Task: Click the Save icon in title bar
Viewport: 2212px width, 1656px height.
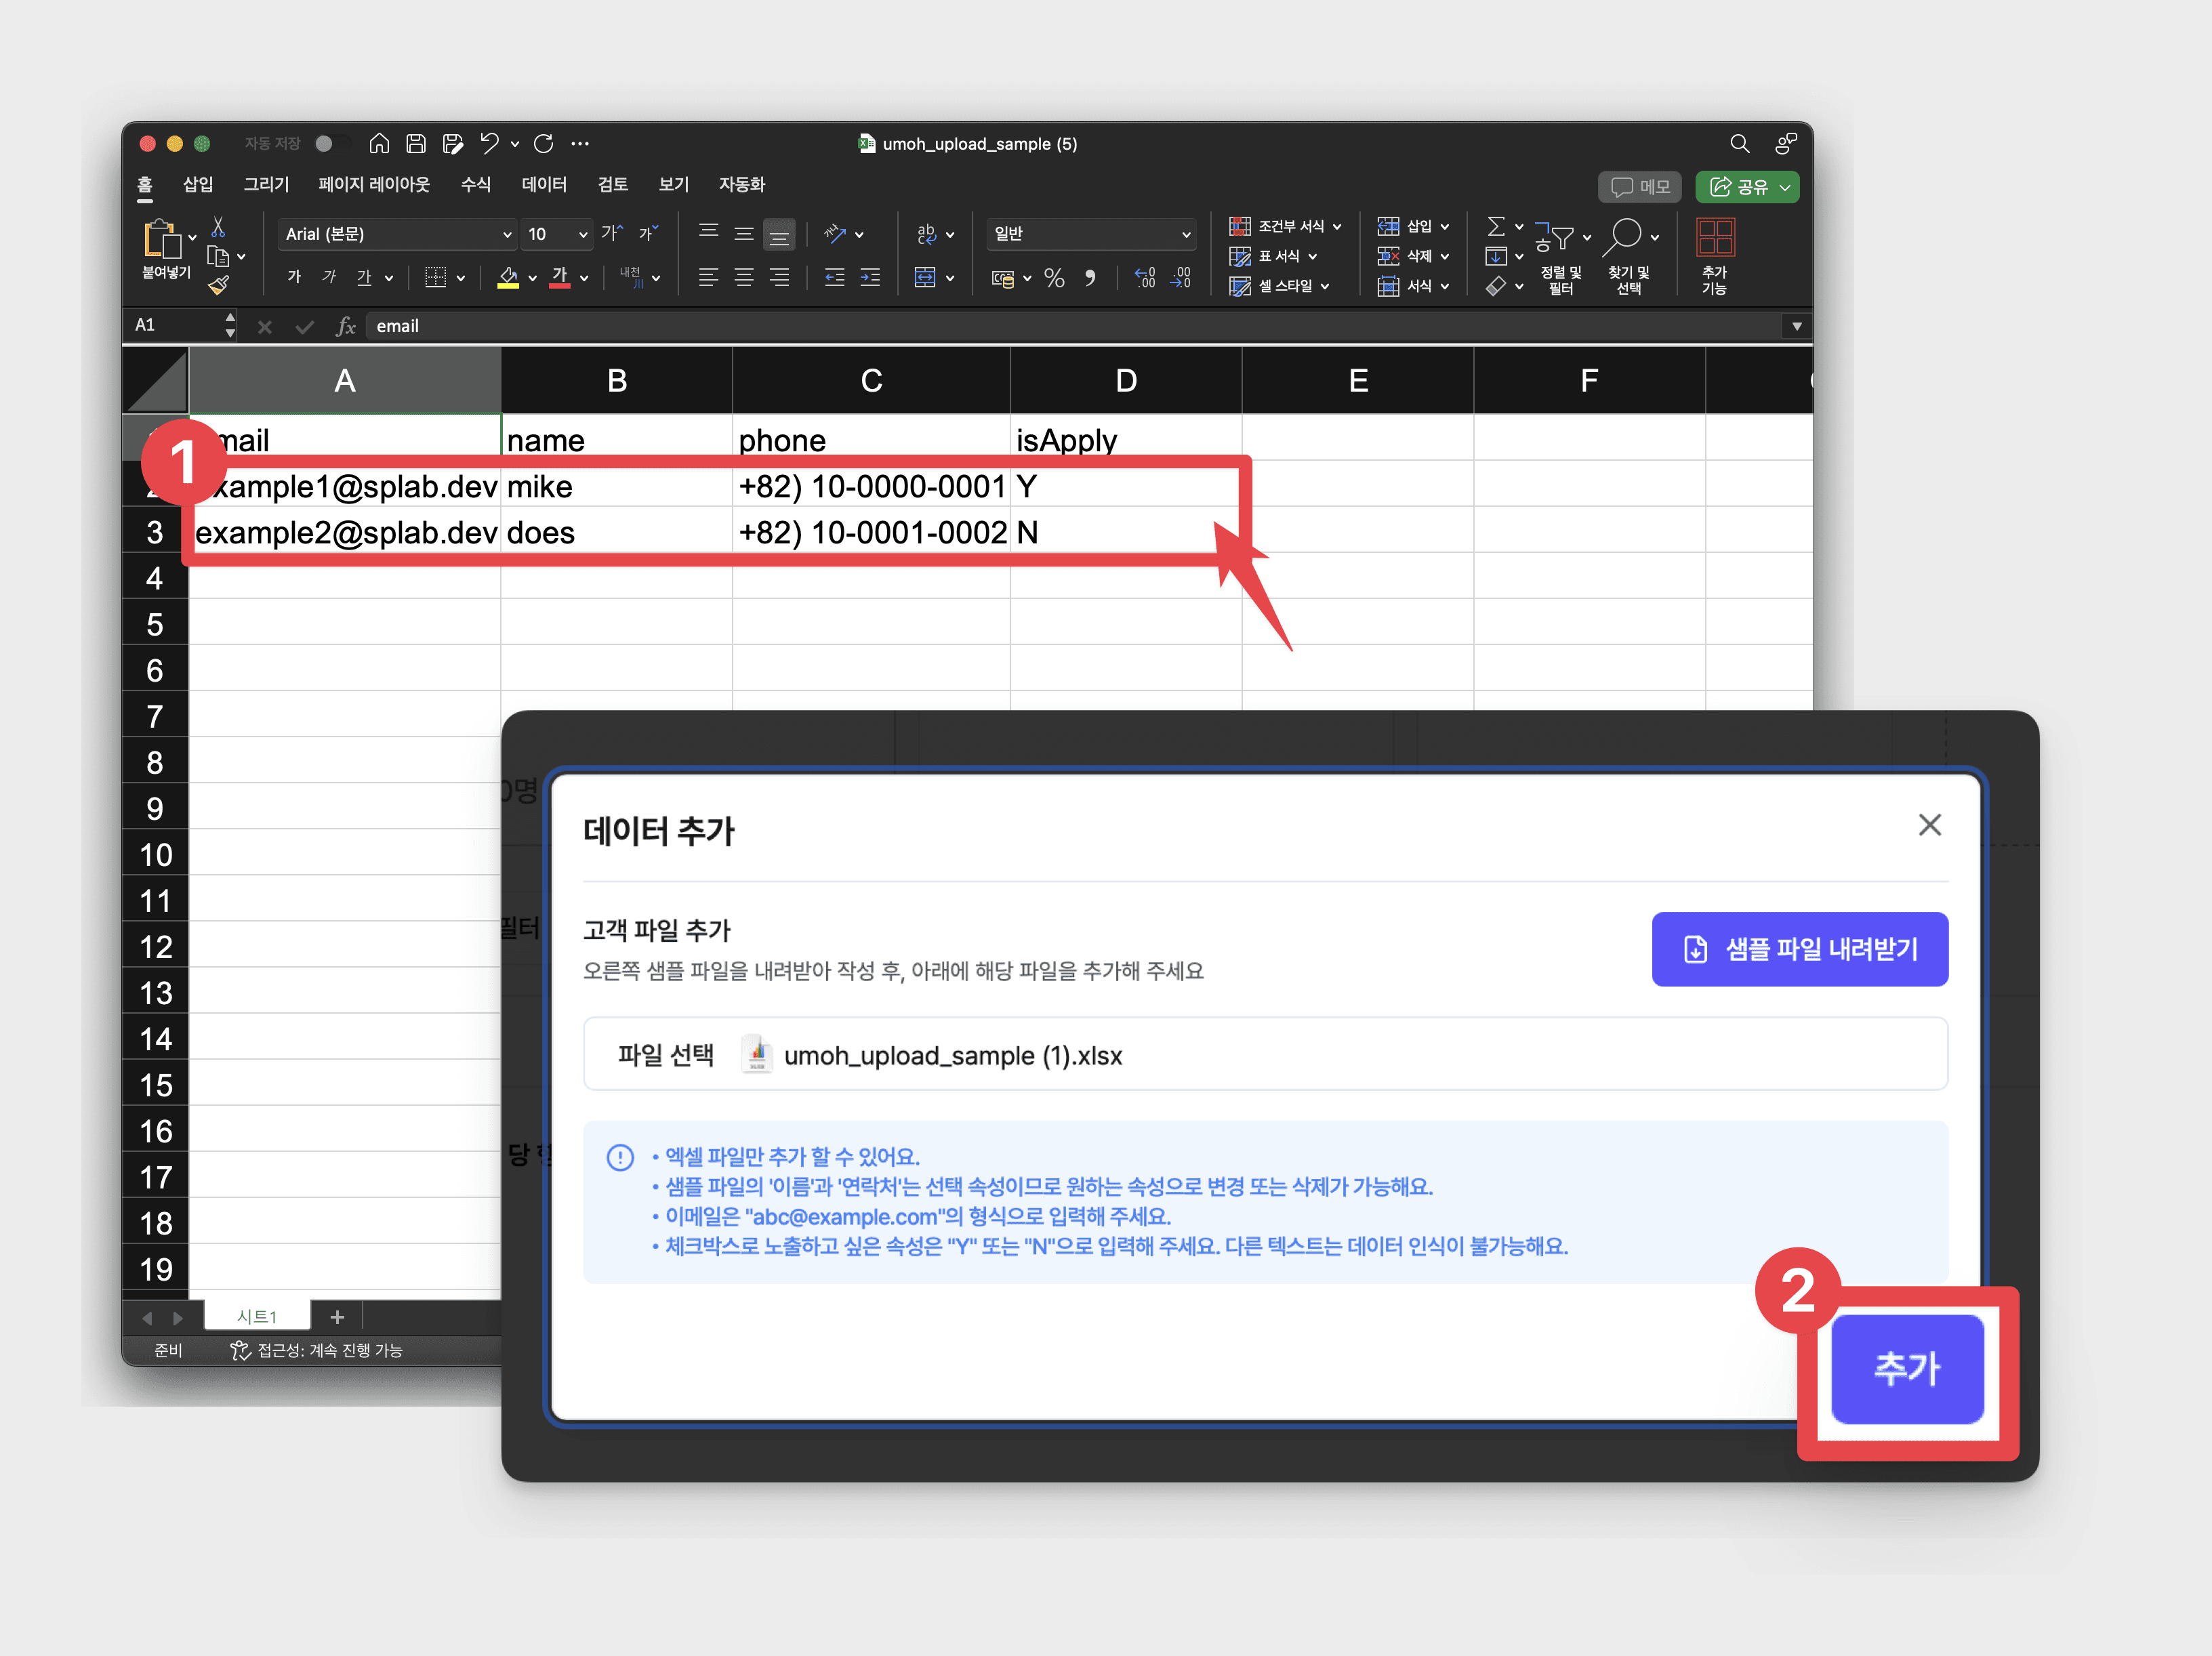Action: pyautogui.click(x=416, y=144)
